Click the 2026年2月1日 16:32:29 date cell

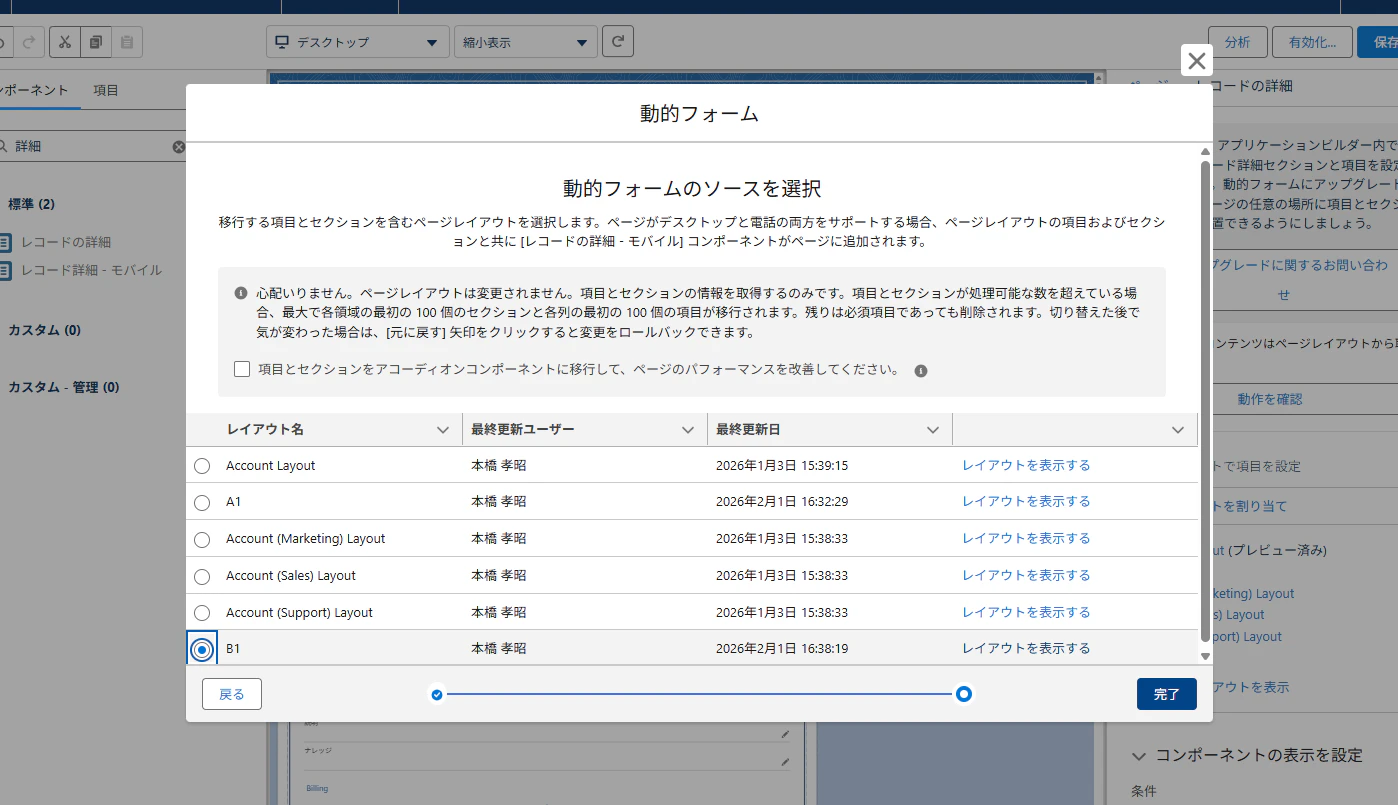pyautogui.click(x=782, y=502)
